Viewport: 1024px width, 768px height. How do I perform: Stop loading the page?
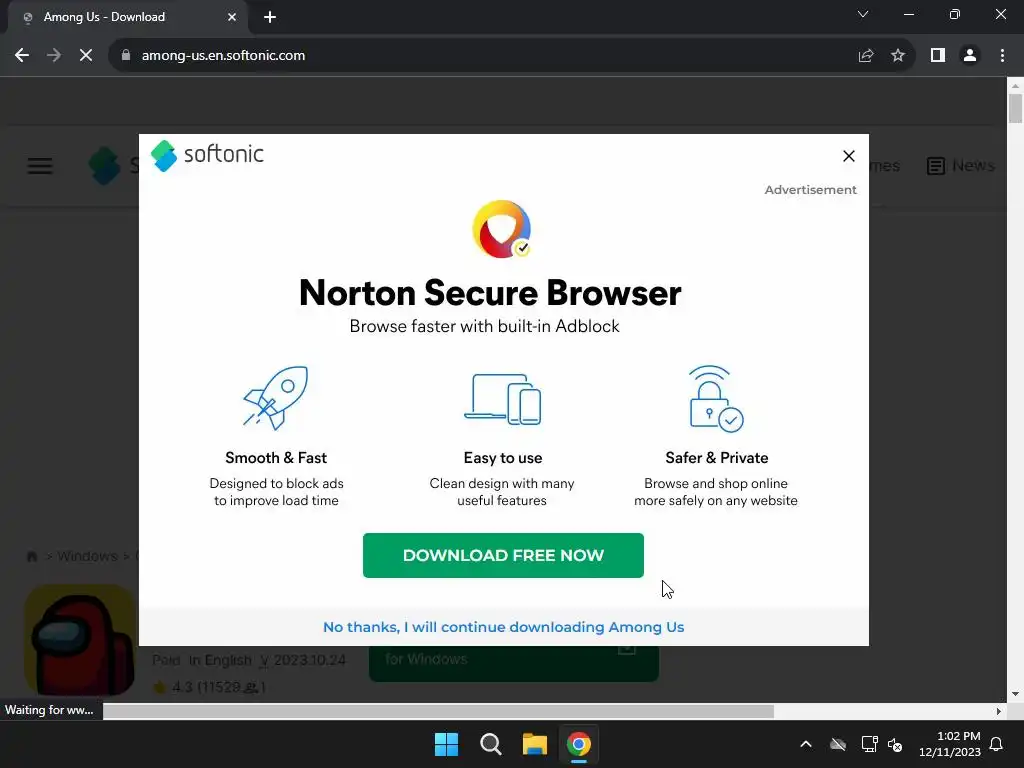(86, 56)
